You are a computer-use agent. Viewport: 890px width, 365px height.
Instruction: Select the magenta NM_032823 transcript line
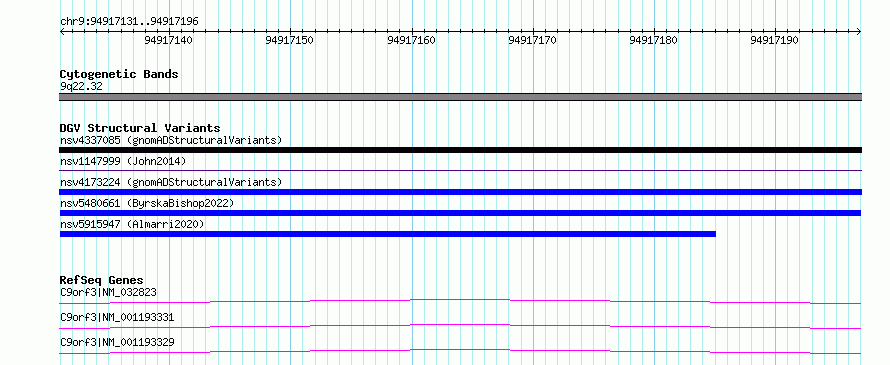tap(460, 301)
